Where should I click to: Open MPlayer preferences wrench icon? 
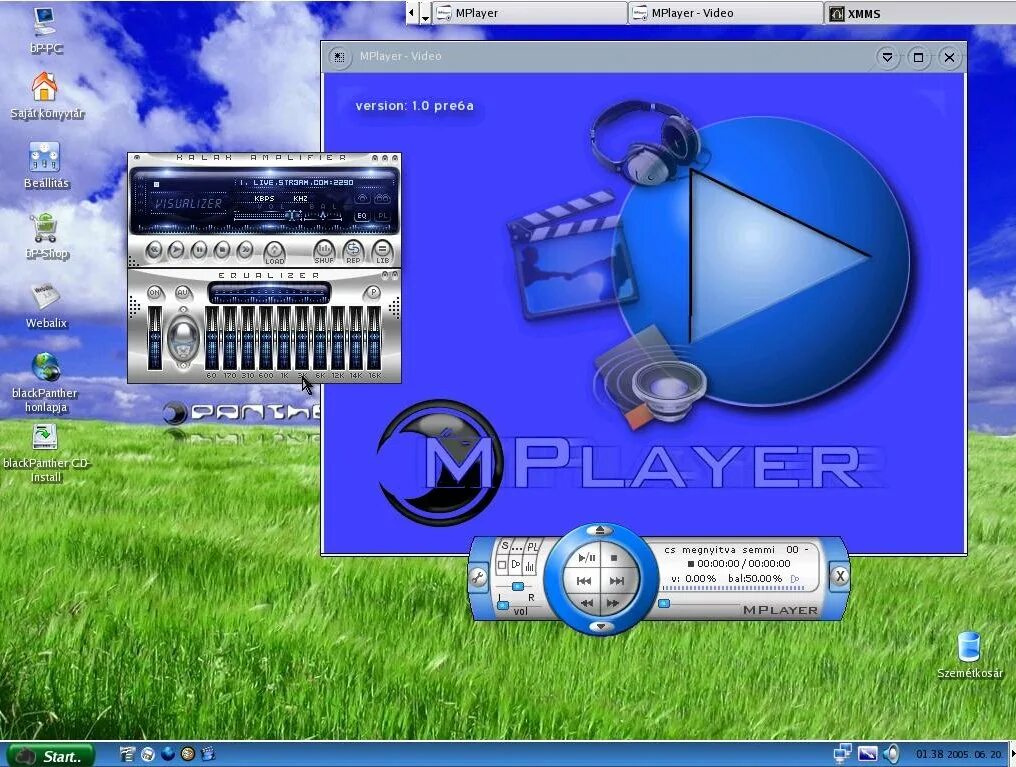478,577
